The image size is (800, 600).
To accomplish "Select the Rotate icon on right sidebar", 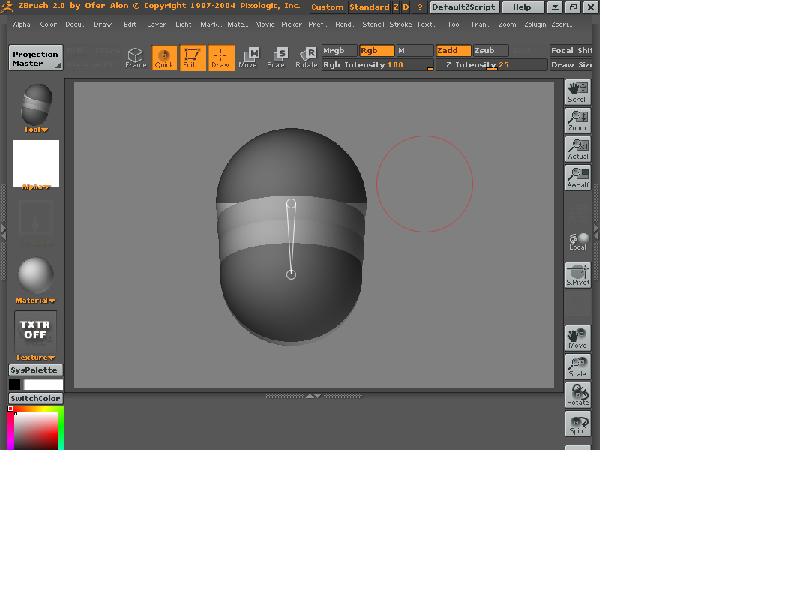I will [577, 398].
